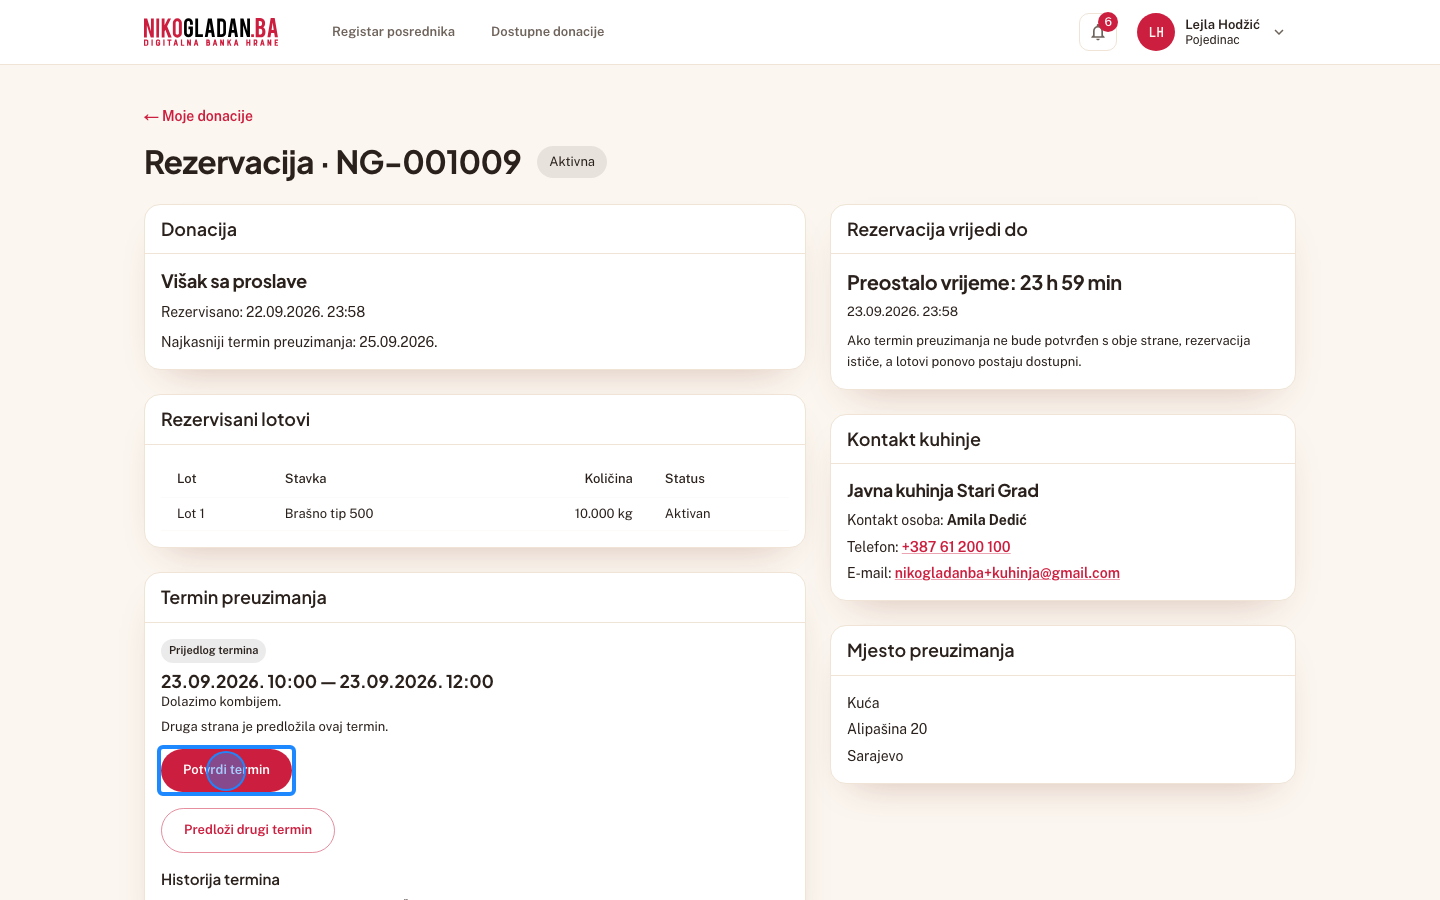Click the proposed time 23.09.2026. 10:00 — 12:00
Screen dimensions: 1440x900
coord(327,682)
